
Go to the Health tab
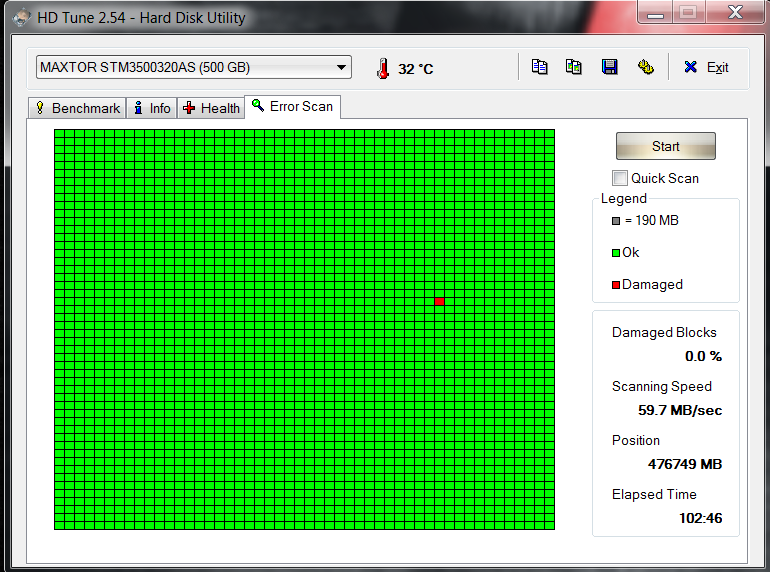211,108
